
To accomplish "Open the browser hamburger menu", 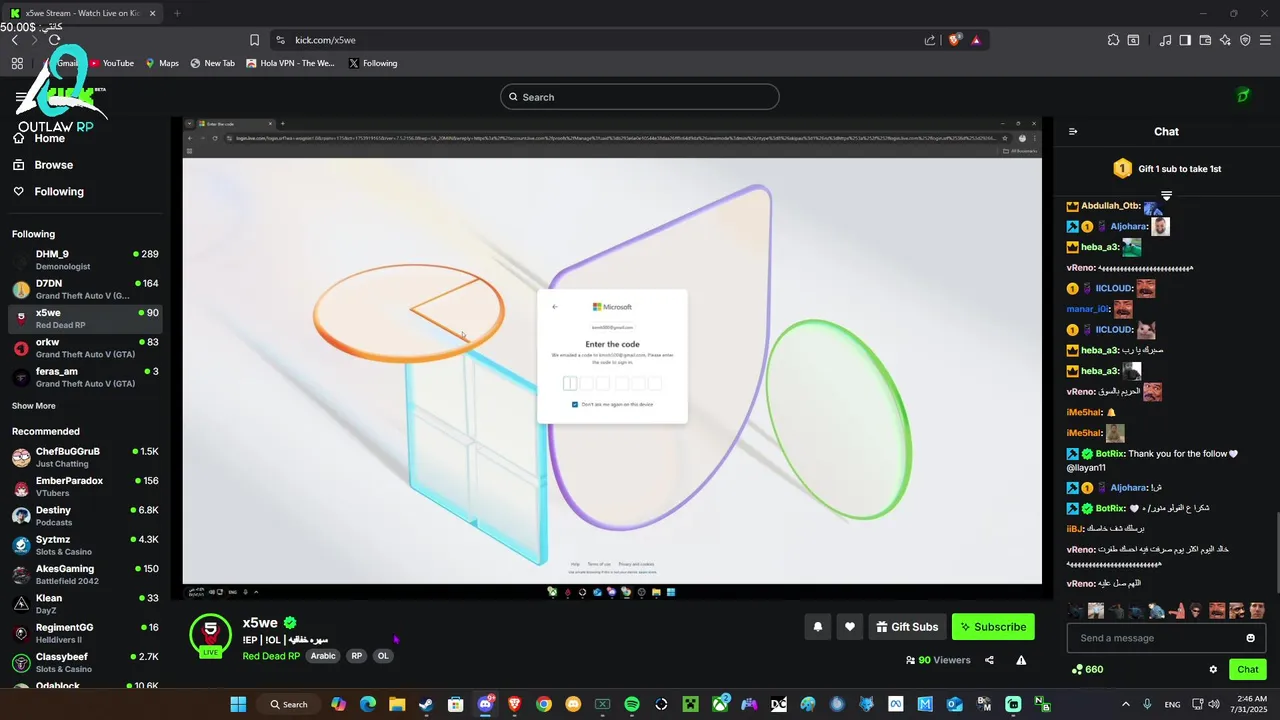I will point(1266,40).
